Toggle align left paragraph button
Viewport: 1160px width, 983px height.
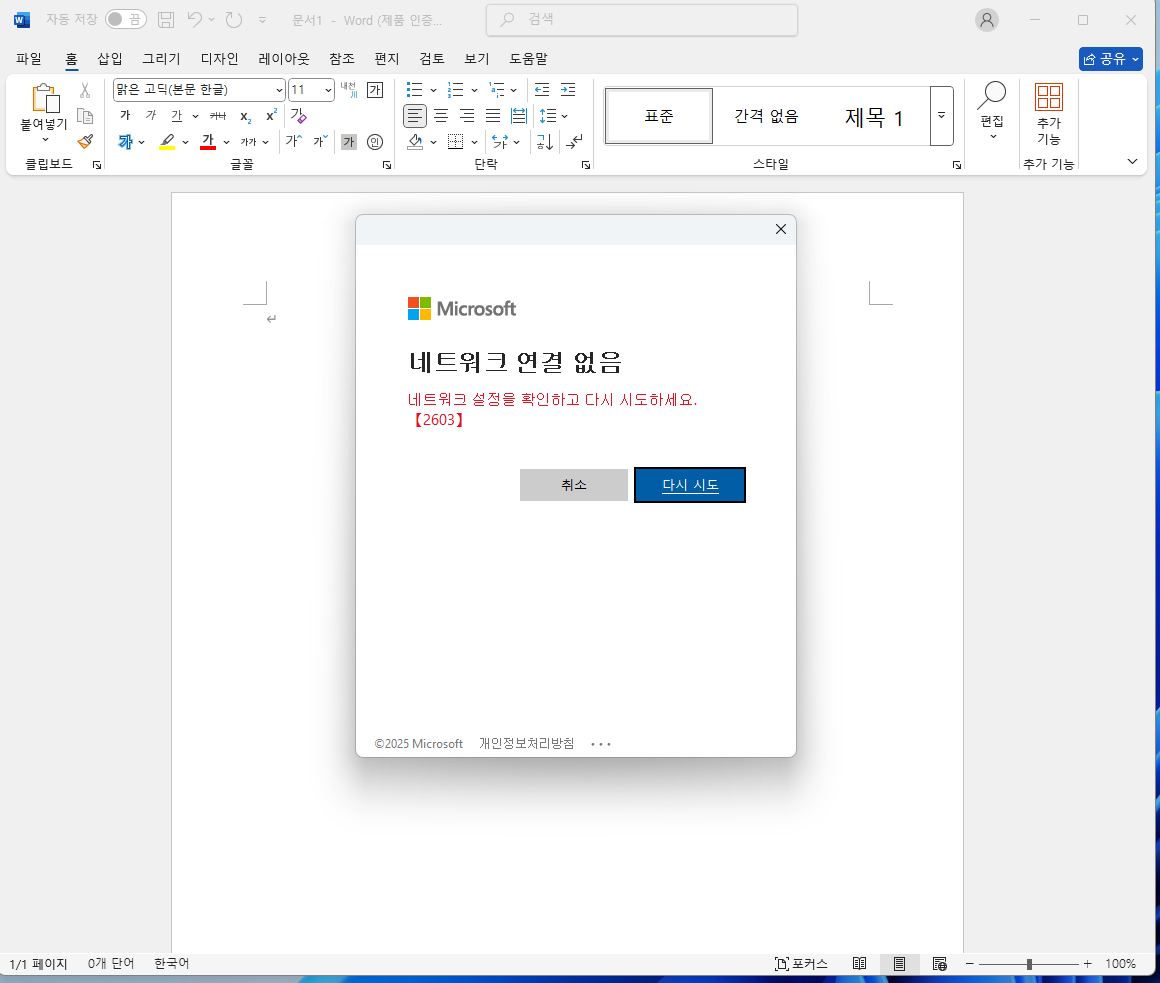415,115
